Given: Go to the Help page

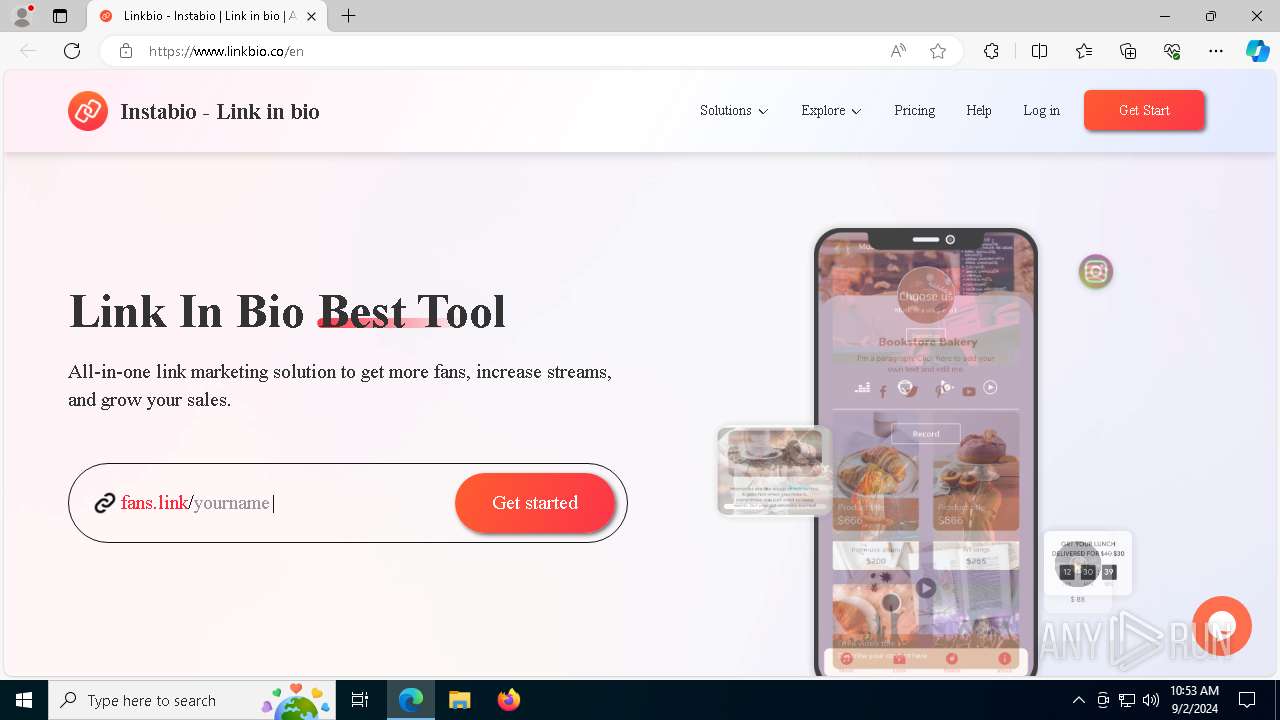Looking at the screenshot, I should click(x=979, y=111).
